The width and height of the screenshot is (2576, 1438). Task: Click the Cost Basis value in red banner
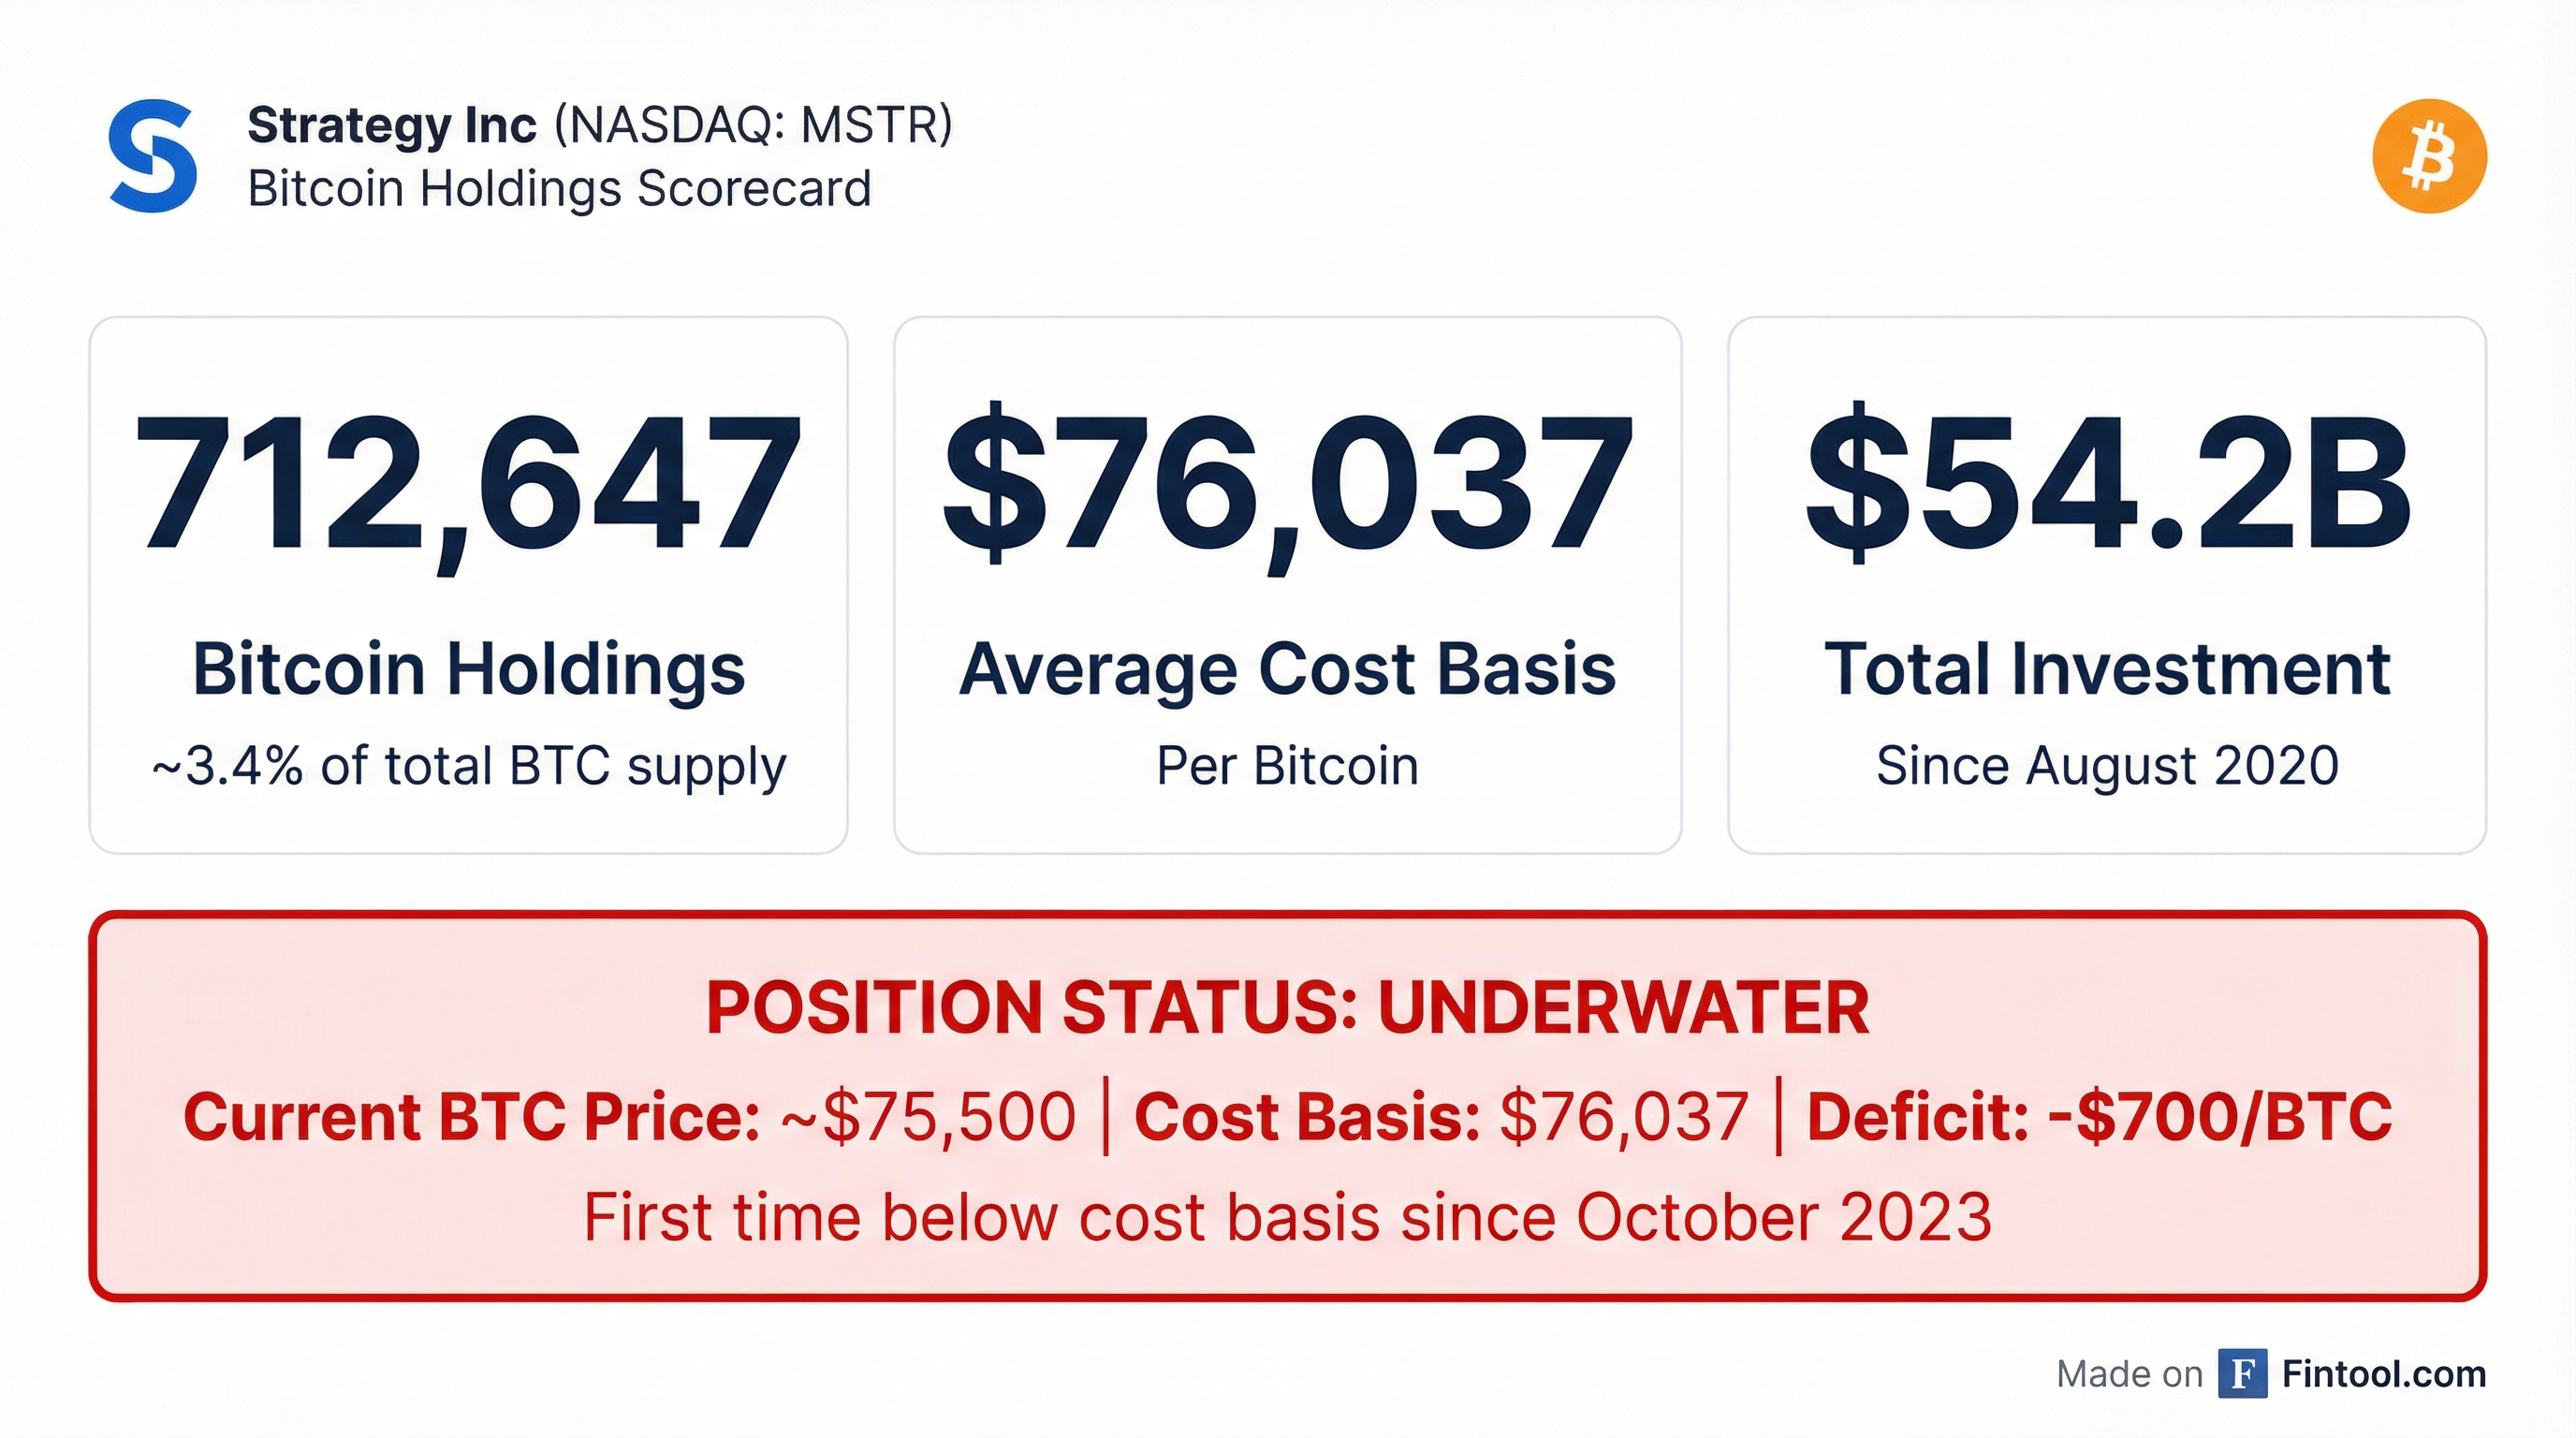tap(1623, 1116)
